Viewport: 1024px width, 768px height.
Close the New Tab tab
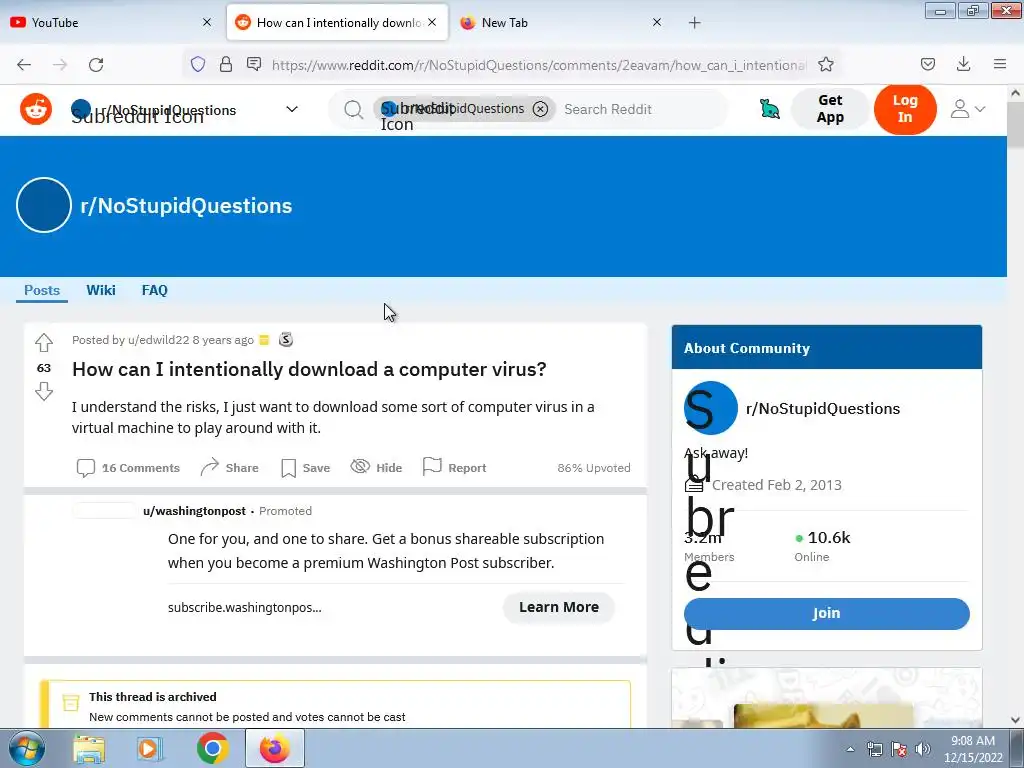point(657,22)
